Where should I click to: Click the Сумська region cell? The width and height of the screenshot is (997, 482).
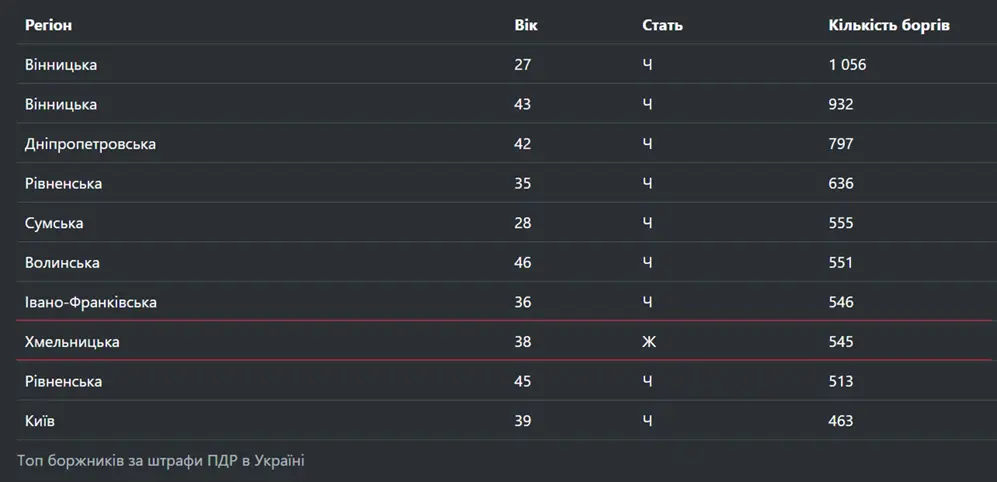[54, 223]
